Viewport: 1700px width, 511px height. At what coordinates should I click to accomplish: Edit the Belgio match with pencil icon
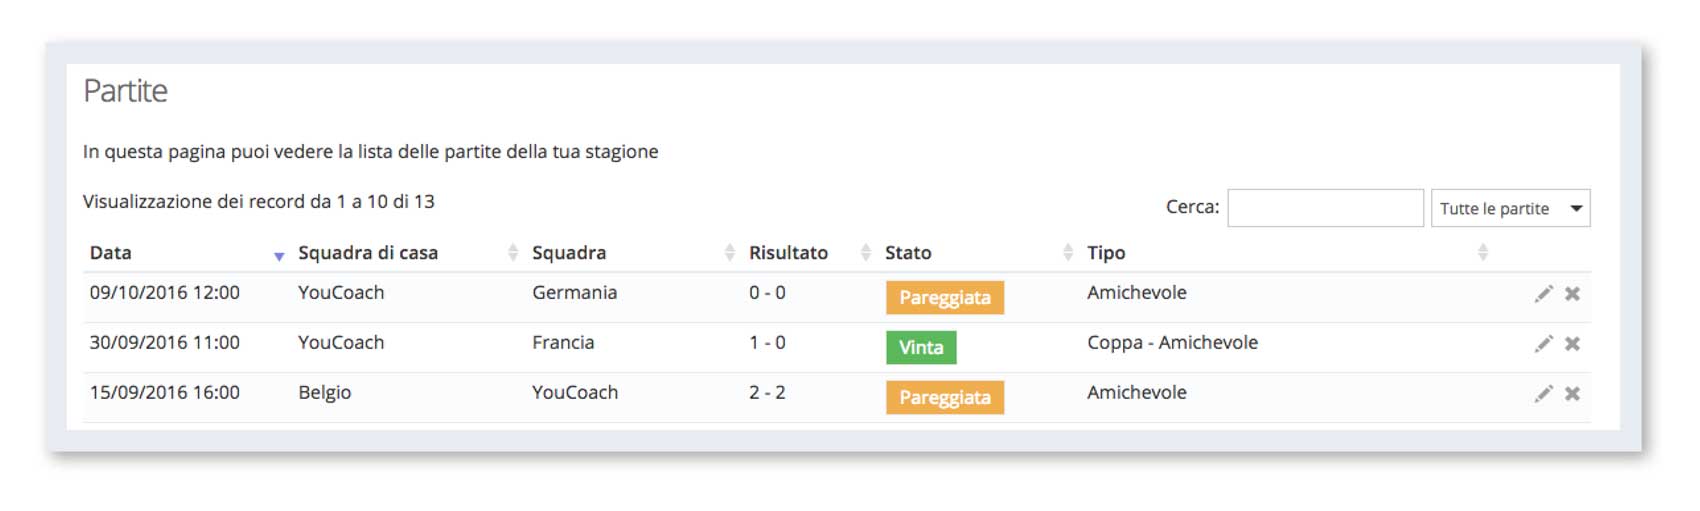[1544, 393]
